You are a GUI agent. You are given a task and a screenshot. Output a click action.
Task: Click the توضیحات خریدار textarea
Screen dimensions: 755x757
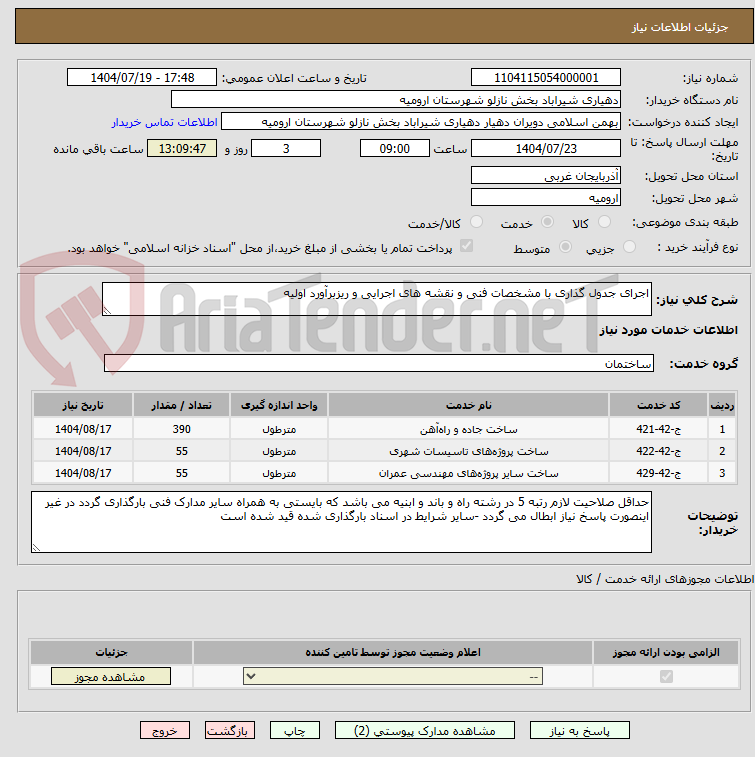pos(341,522)
